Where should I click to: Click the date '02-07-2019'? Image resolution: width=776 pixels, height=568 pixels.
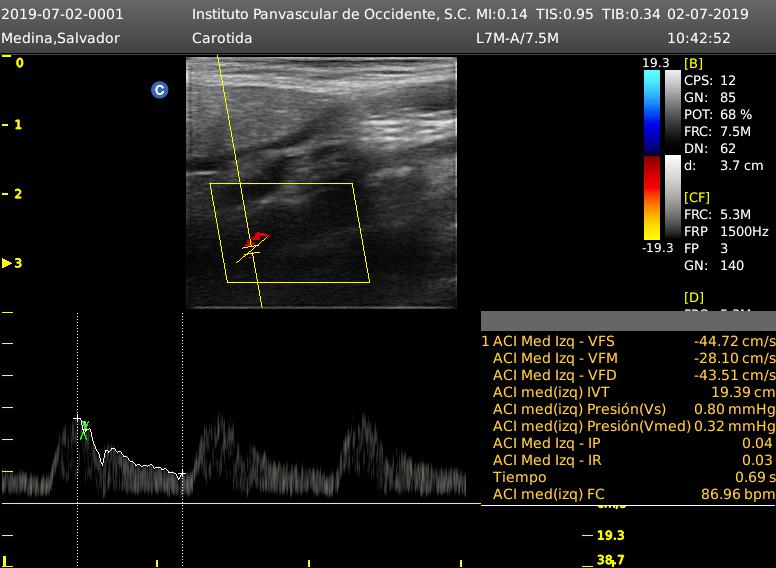[708, 14]
